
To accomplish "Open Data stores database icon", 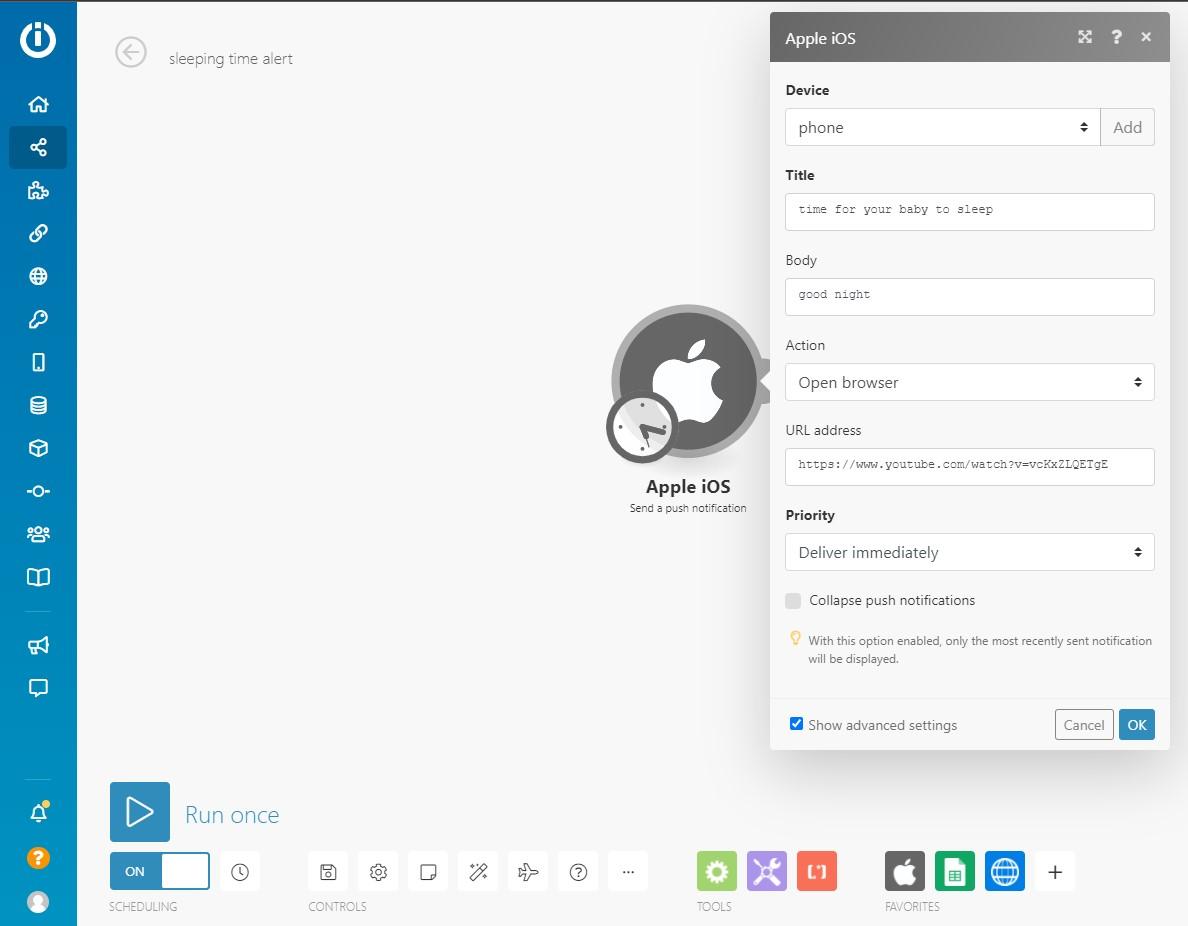I will (38, 405).
